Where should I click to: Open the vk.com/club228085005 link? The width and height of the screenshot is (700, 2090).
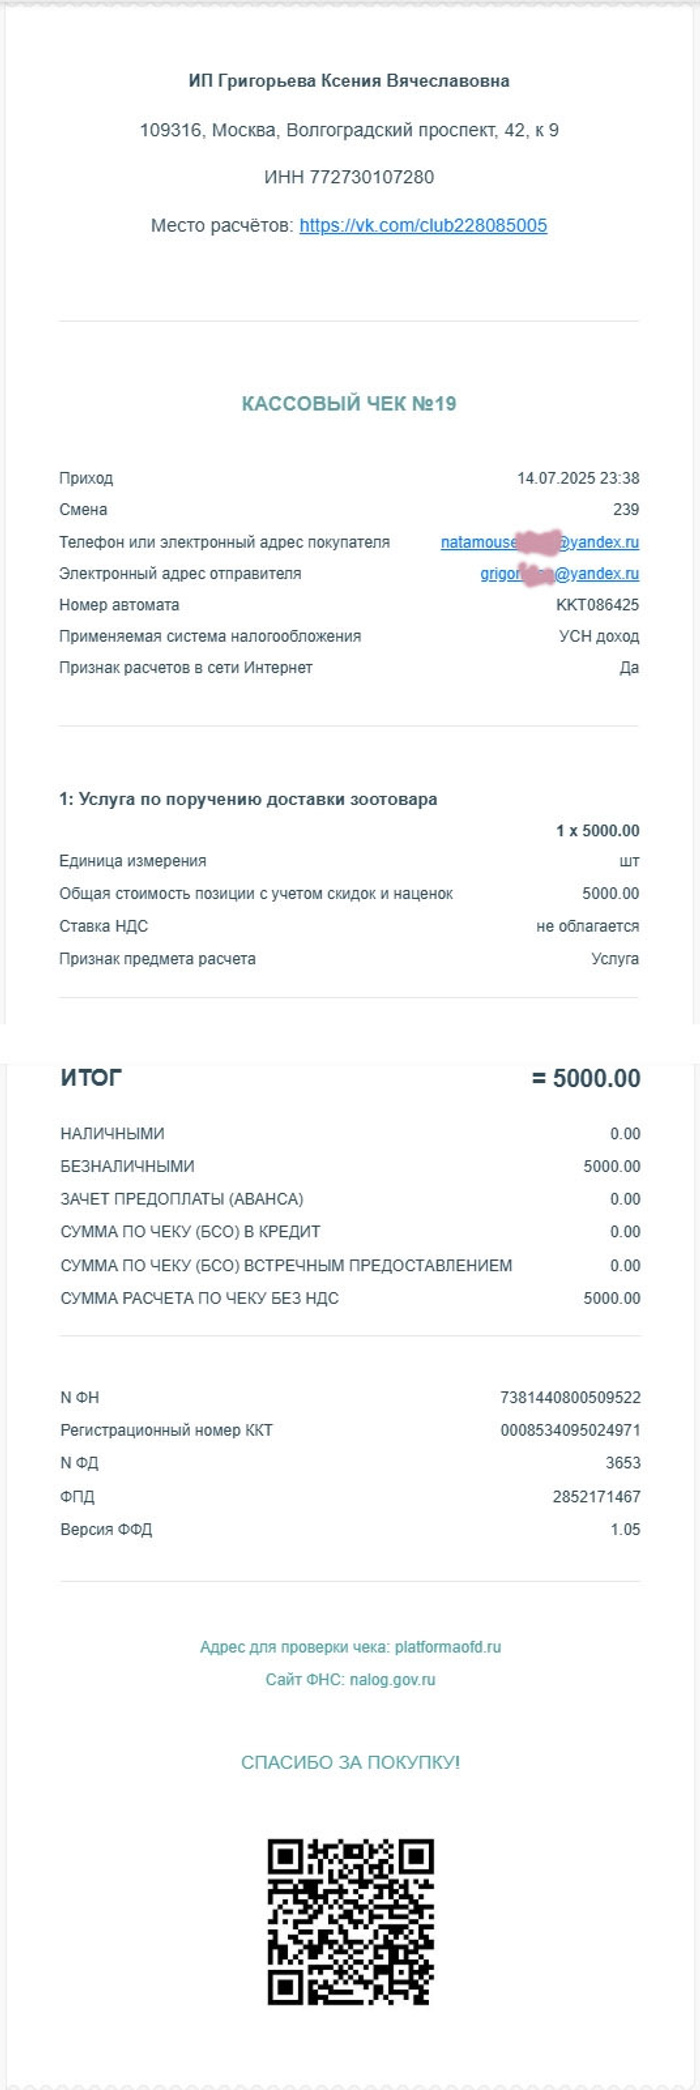[x=423, y=226]
